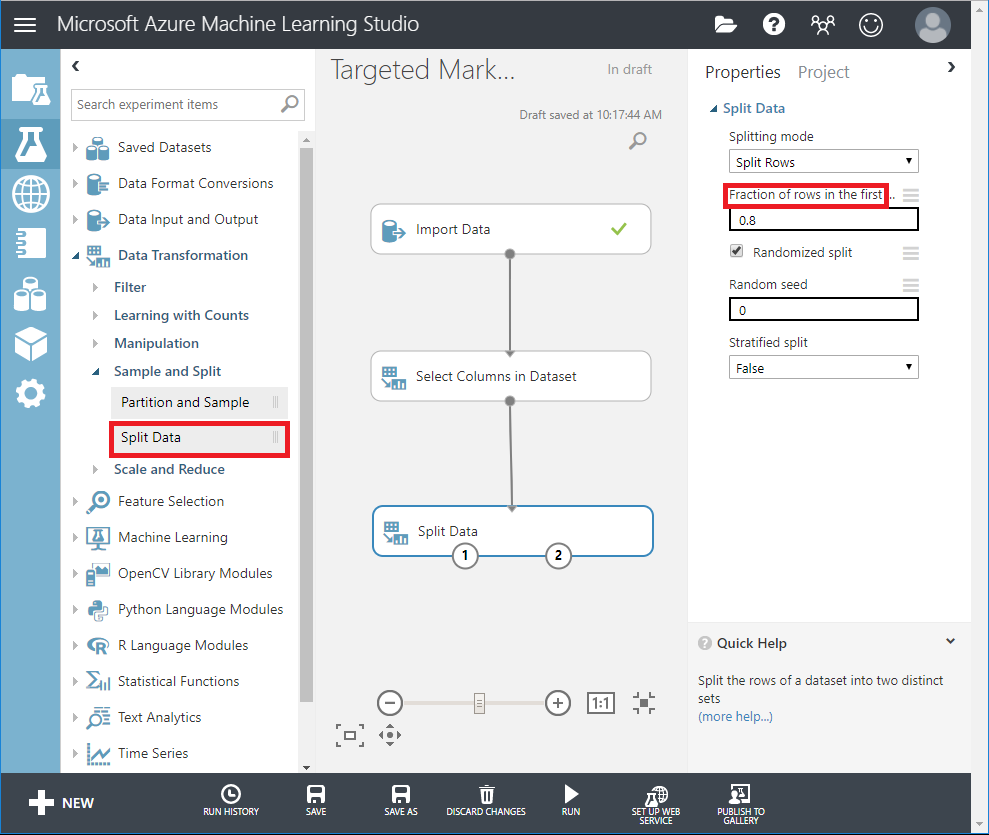Select Partition and Sample module item
Image resolution: width=989 pixels, height=835 pixels.
pyautogui.click(x=186, y=402)
